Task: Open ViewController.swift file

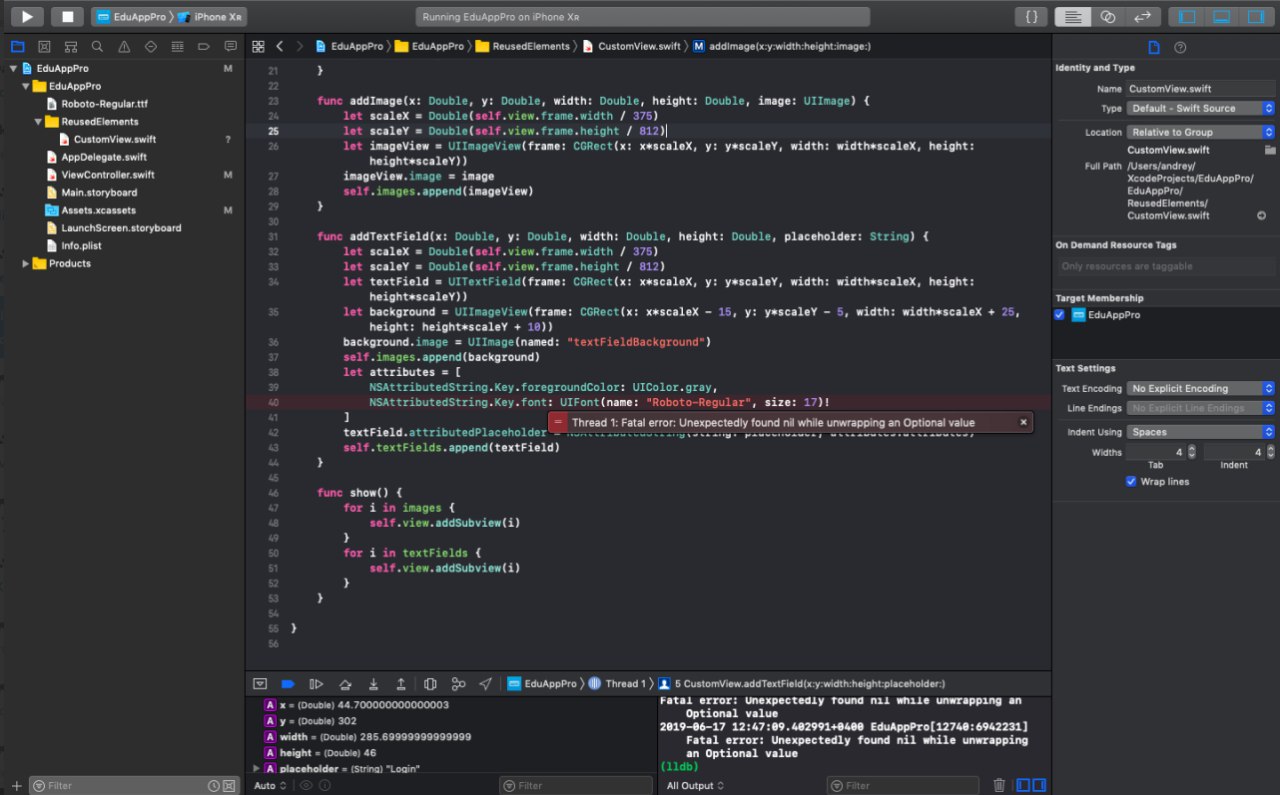Action: point(108,174)
